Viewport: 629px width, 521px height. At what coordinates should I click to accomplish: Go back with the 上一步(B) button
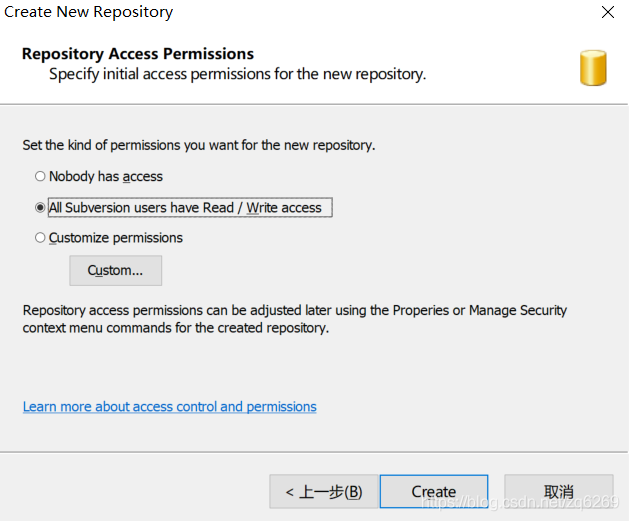324,492
